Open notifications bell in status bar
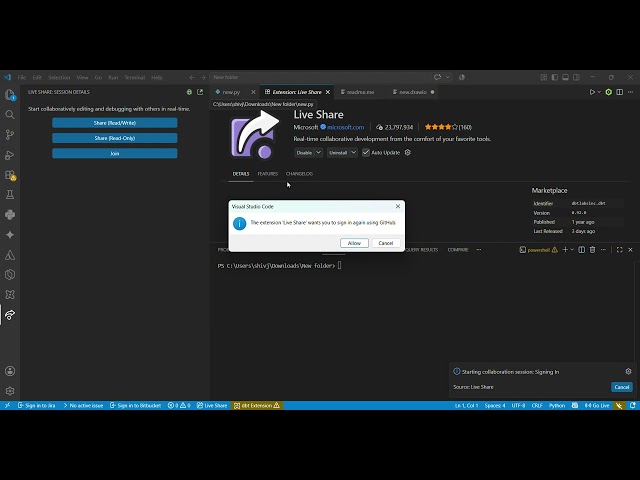Screen dimensions: 640x480 632,405
